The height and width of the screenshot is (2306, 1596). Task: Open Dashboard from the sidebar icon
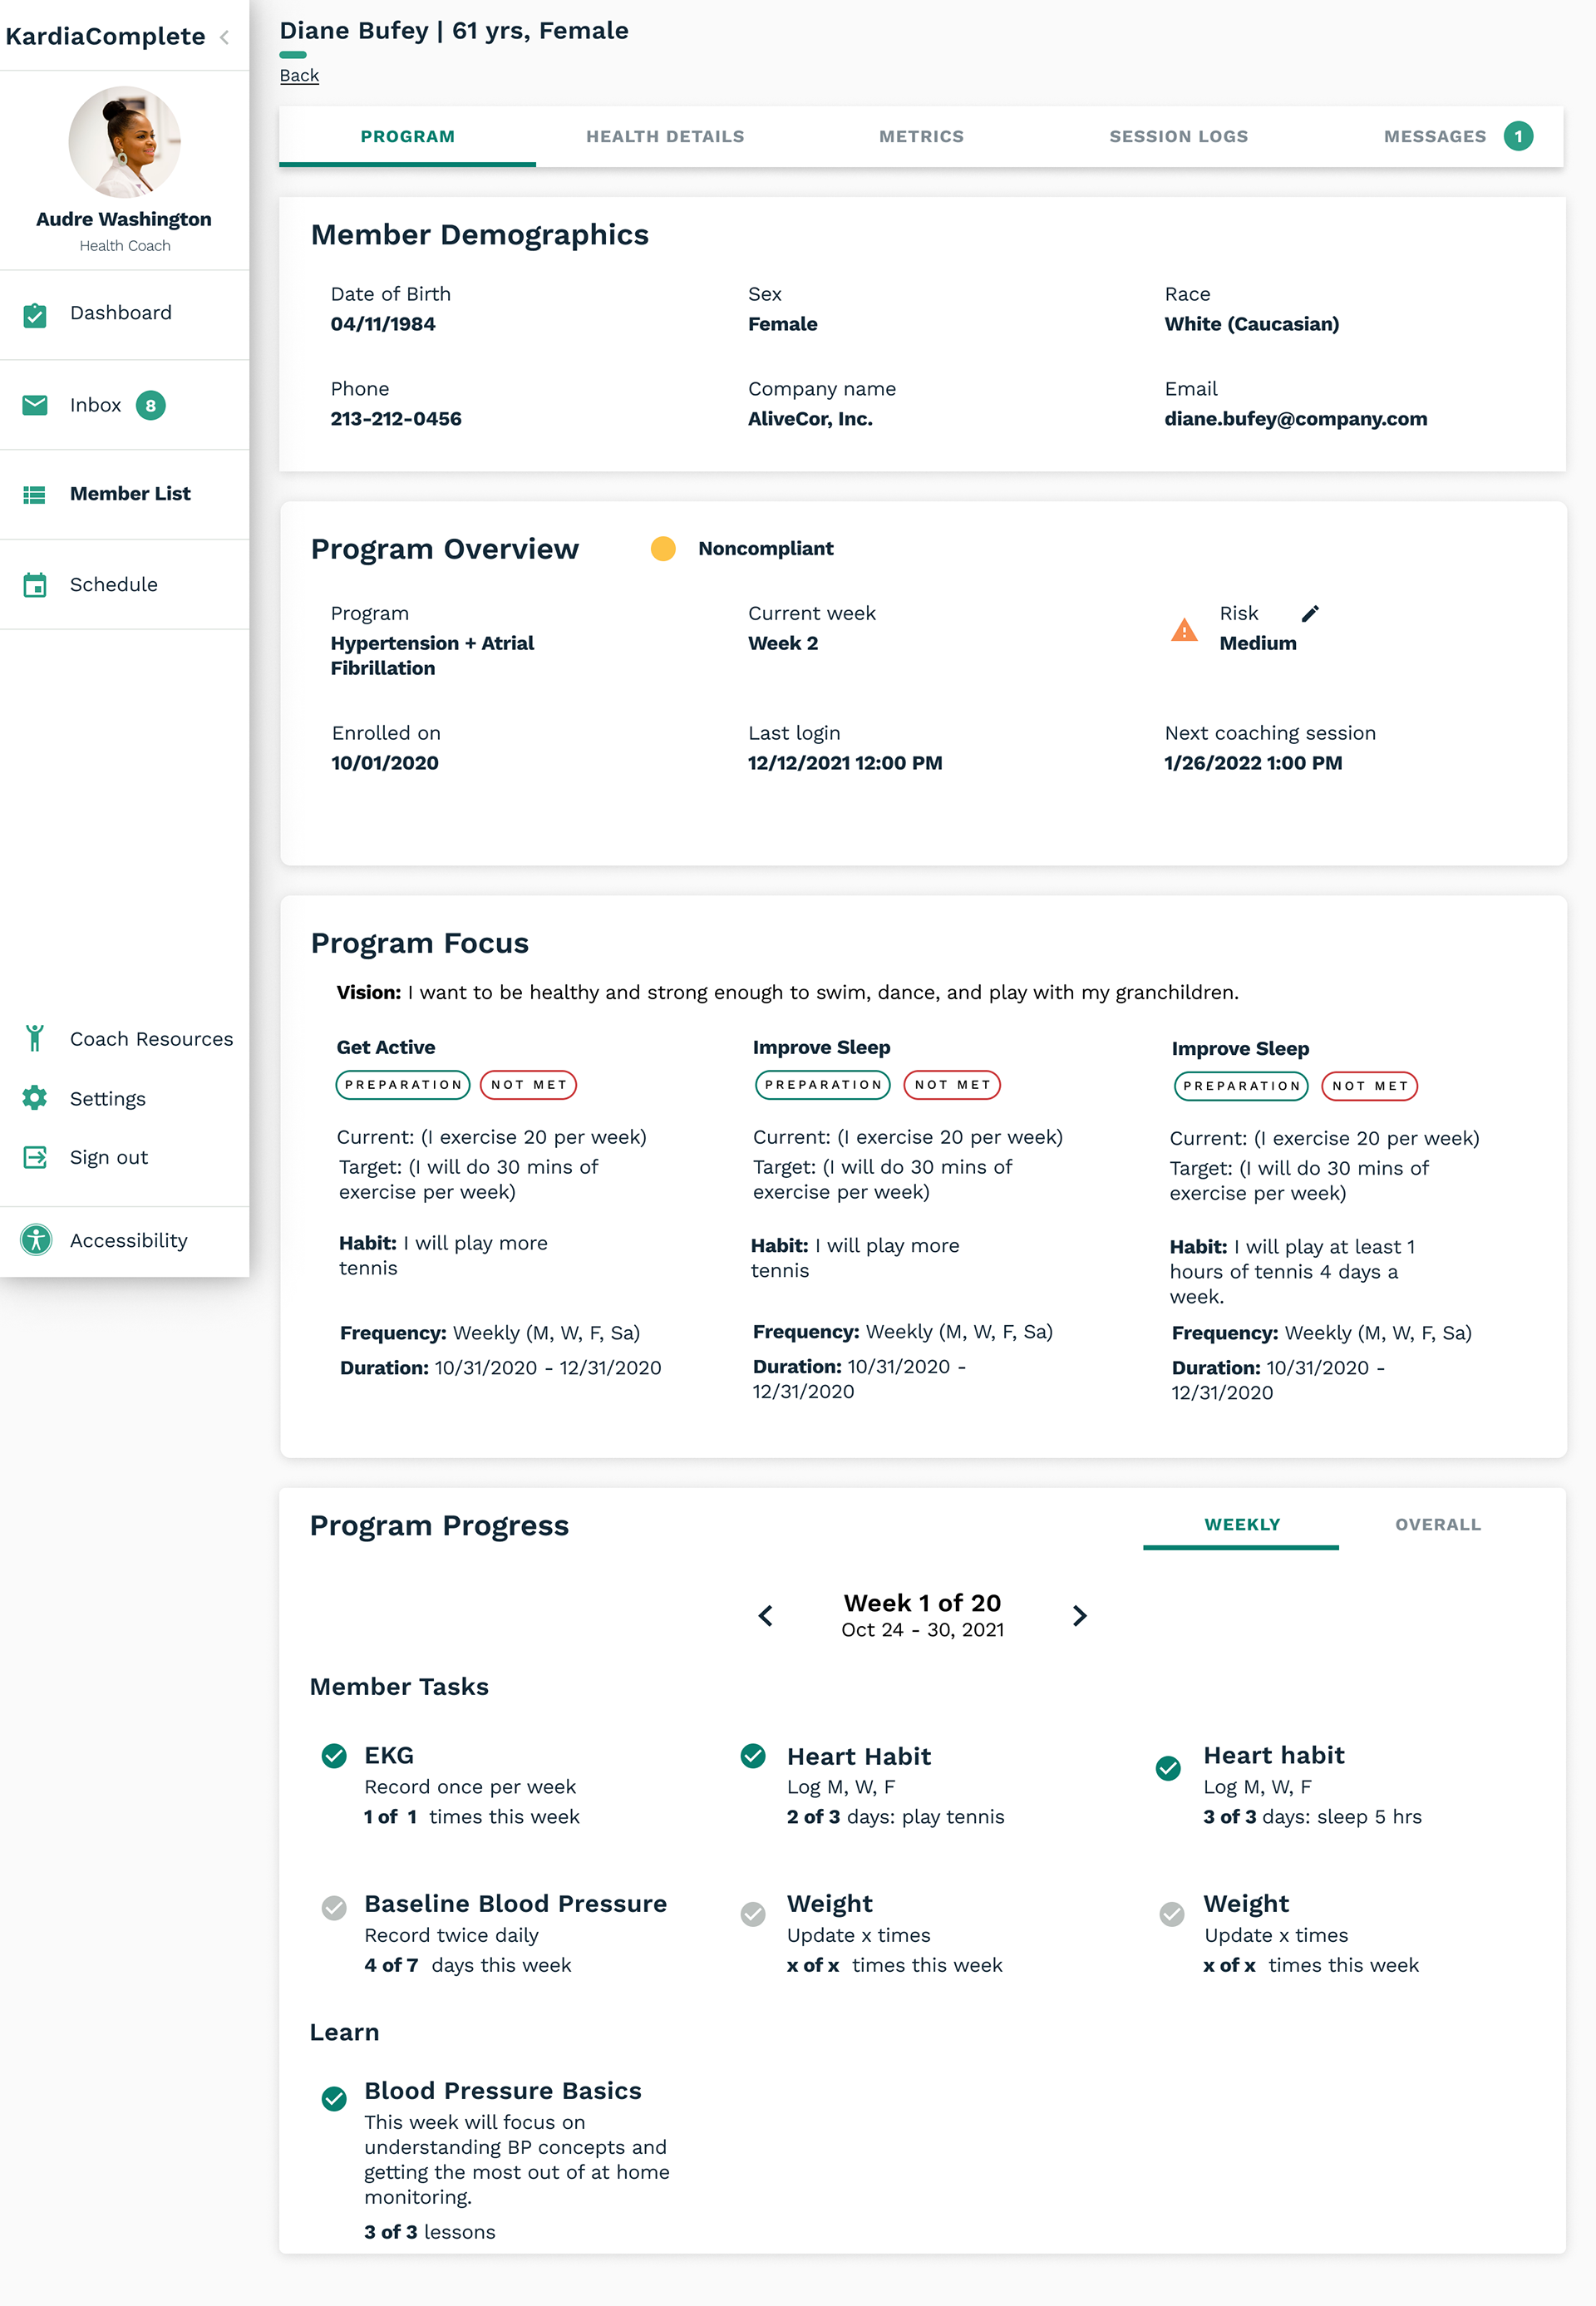[x=35, y=314]
